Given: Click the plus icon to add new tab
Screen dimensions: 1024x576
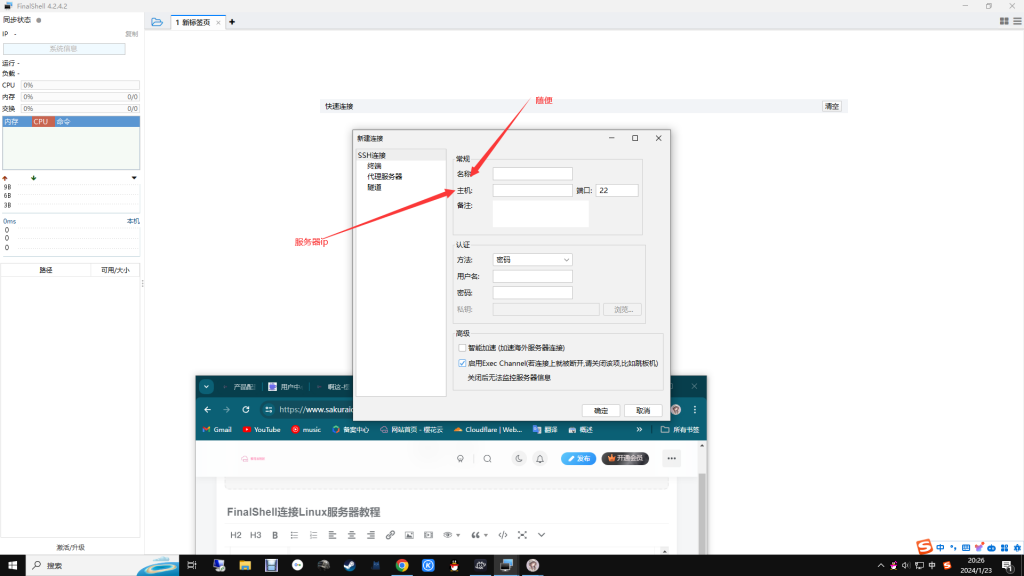Looking at the screenshot, I should 232,22.
